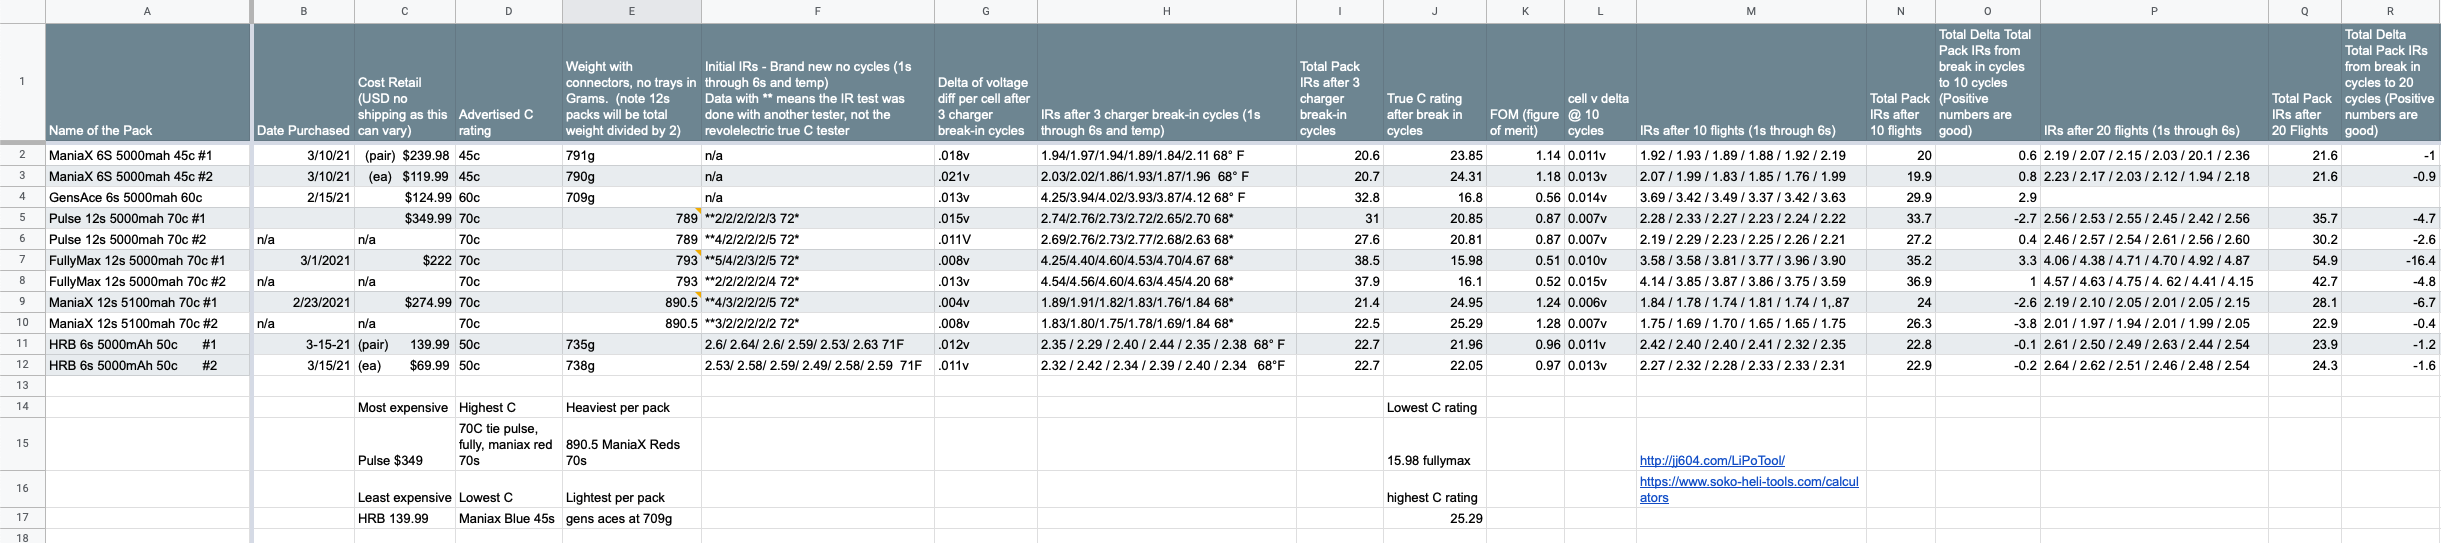Screen dimensions: 2441x543
Task: Click the '0.56' FOM cell
Action: (1525, 197)
